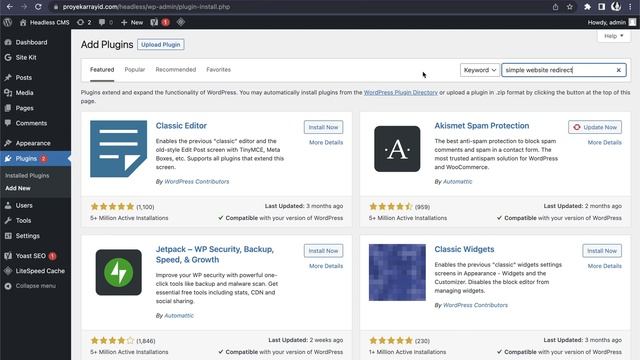Screen dimensions: 640x360
Task: Click the Site Kit G icon
Action: click(8, 58)
